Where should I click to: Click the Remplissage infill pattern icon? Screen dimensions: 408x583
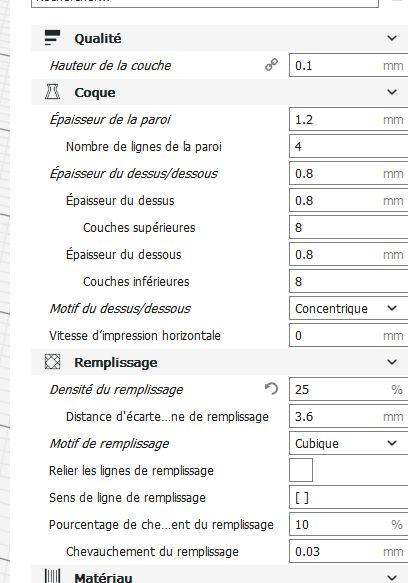point(52,362)
